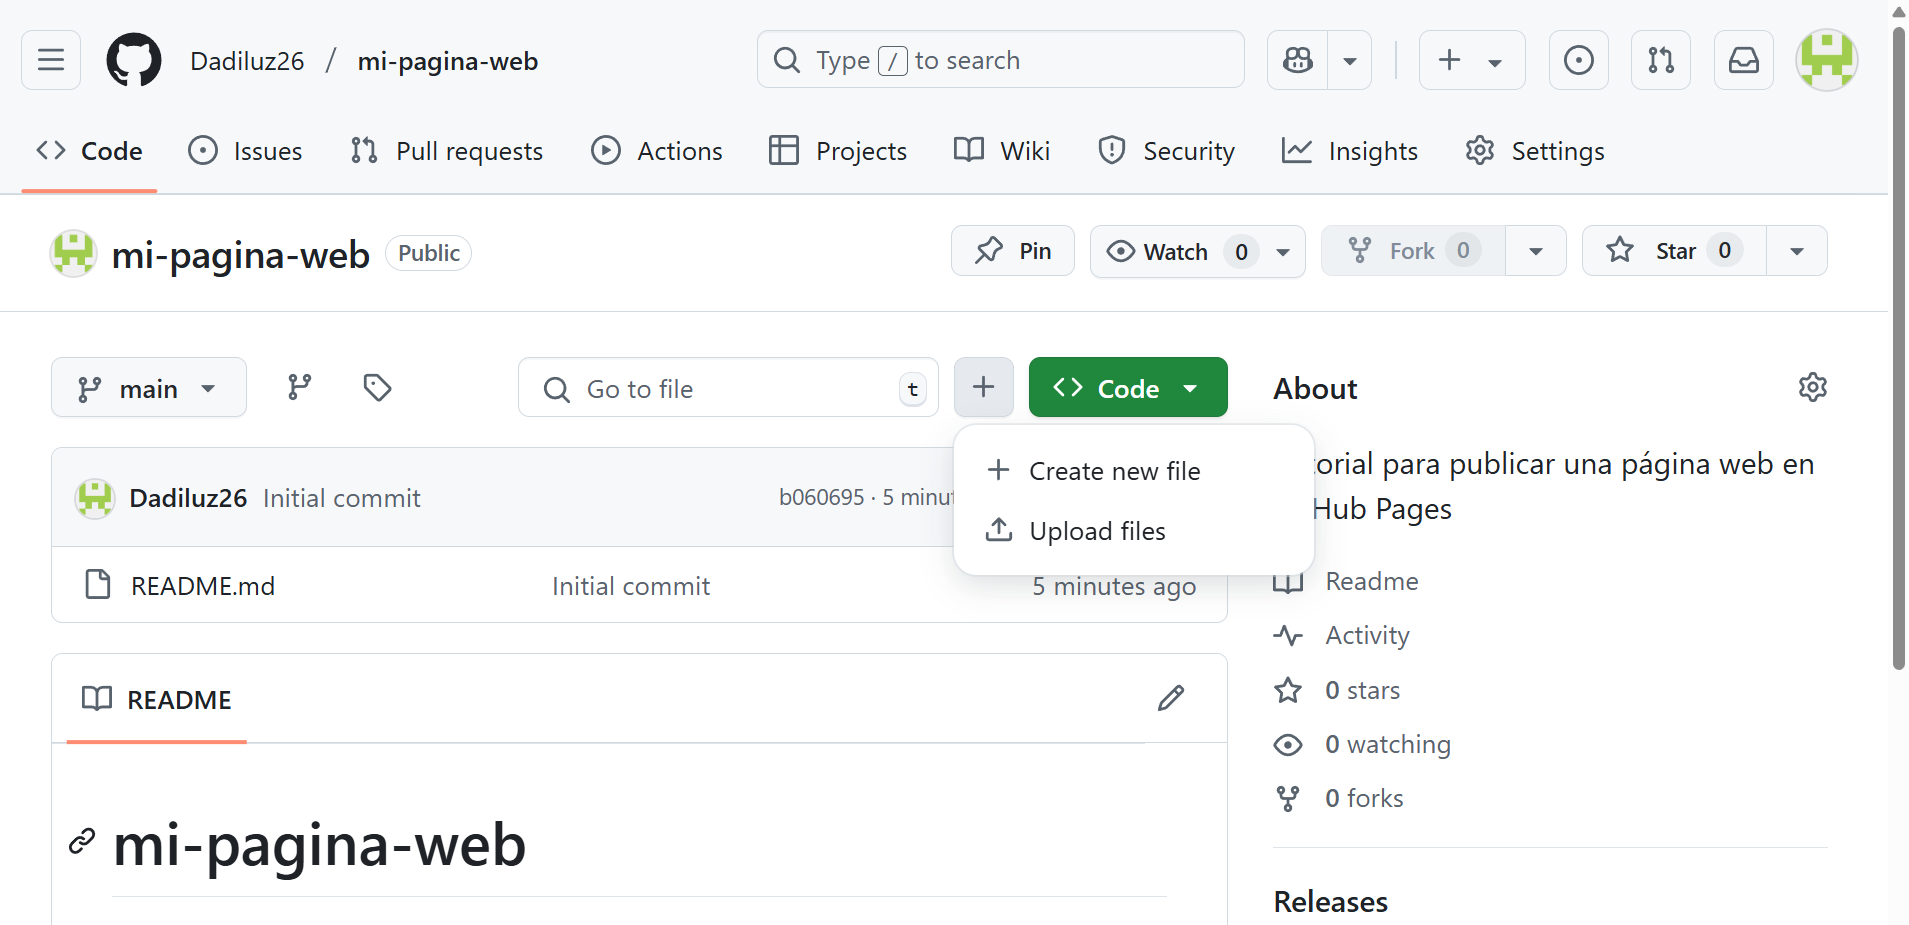The height and width of the screenshot is (925, 1909).
Task: View tags icon
Action: click(377, 387)
